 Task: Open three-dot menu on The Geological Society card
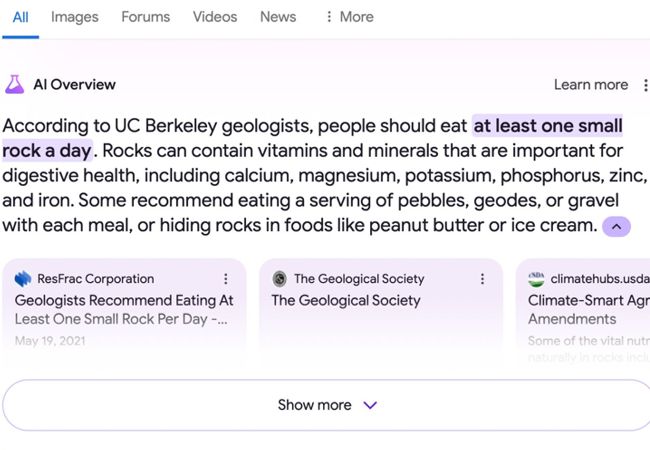click(x=482, y=279)
